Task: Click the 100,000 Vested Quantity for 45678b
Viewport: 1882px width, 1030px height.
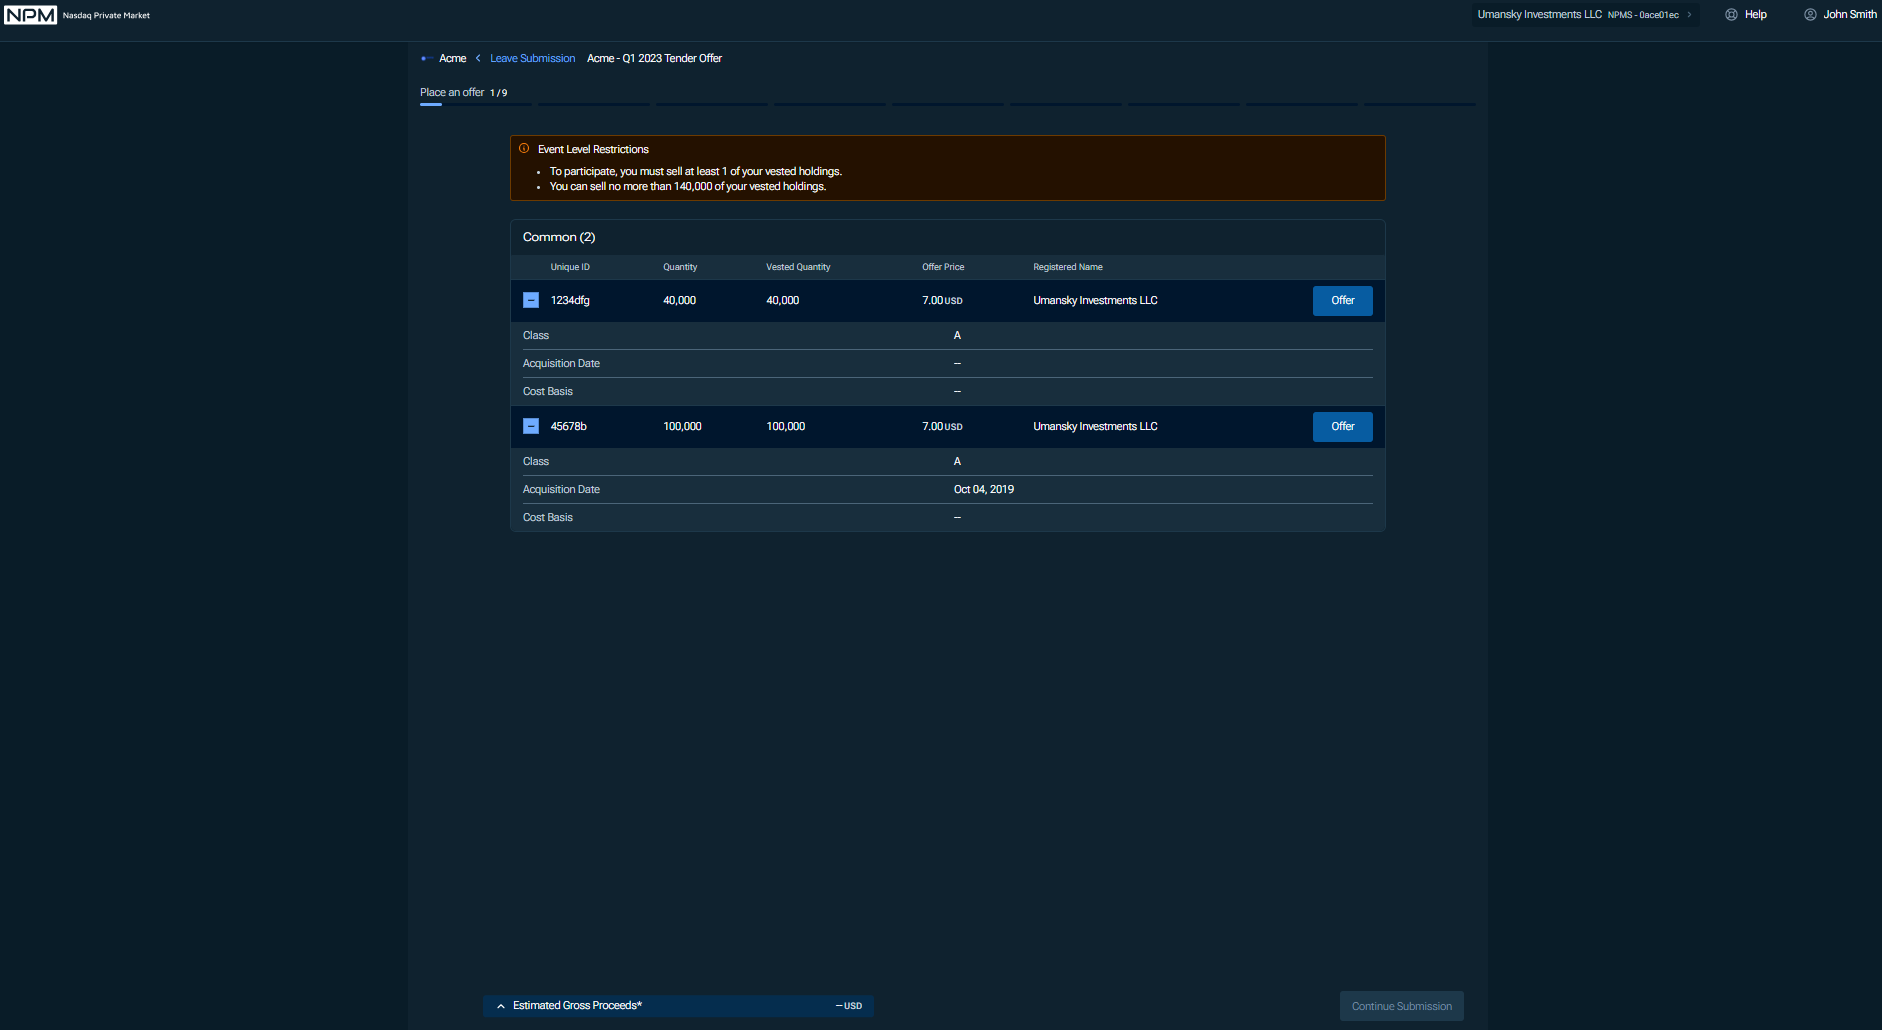Action: [x=785, y=427]
